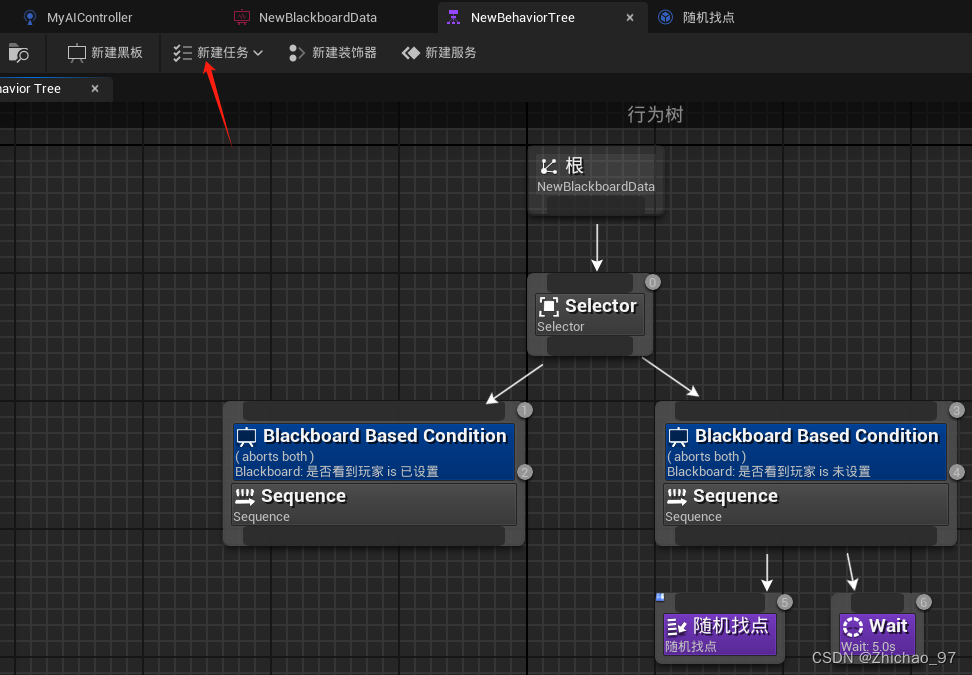This screenshot has height=675, width=972.
Task: Click the Wait task node icon
Action: coord(852,626)
